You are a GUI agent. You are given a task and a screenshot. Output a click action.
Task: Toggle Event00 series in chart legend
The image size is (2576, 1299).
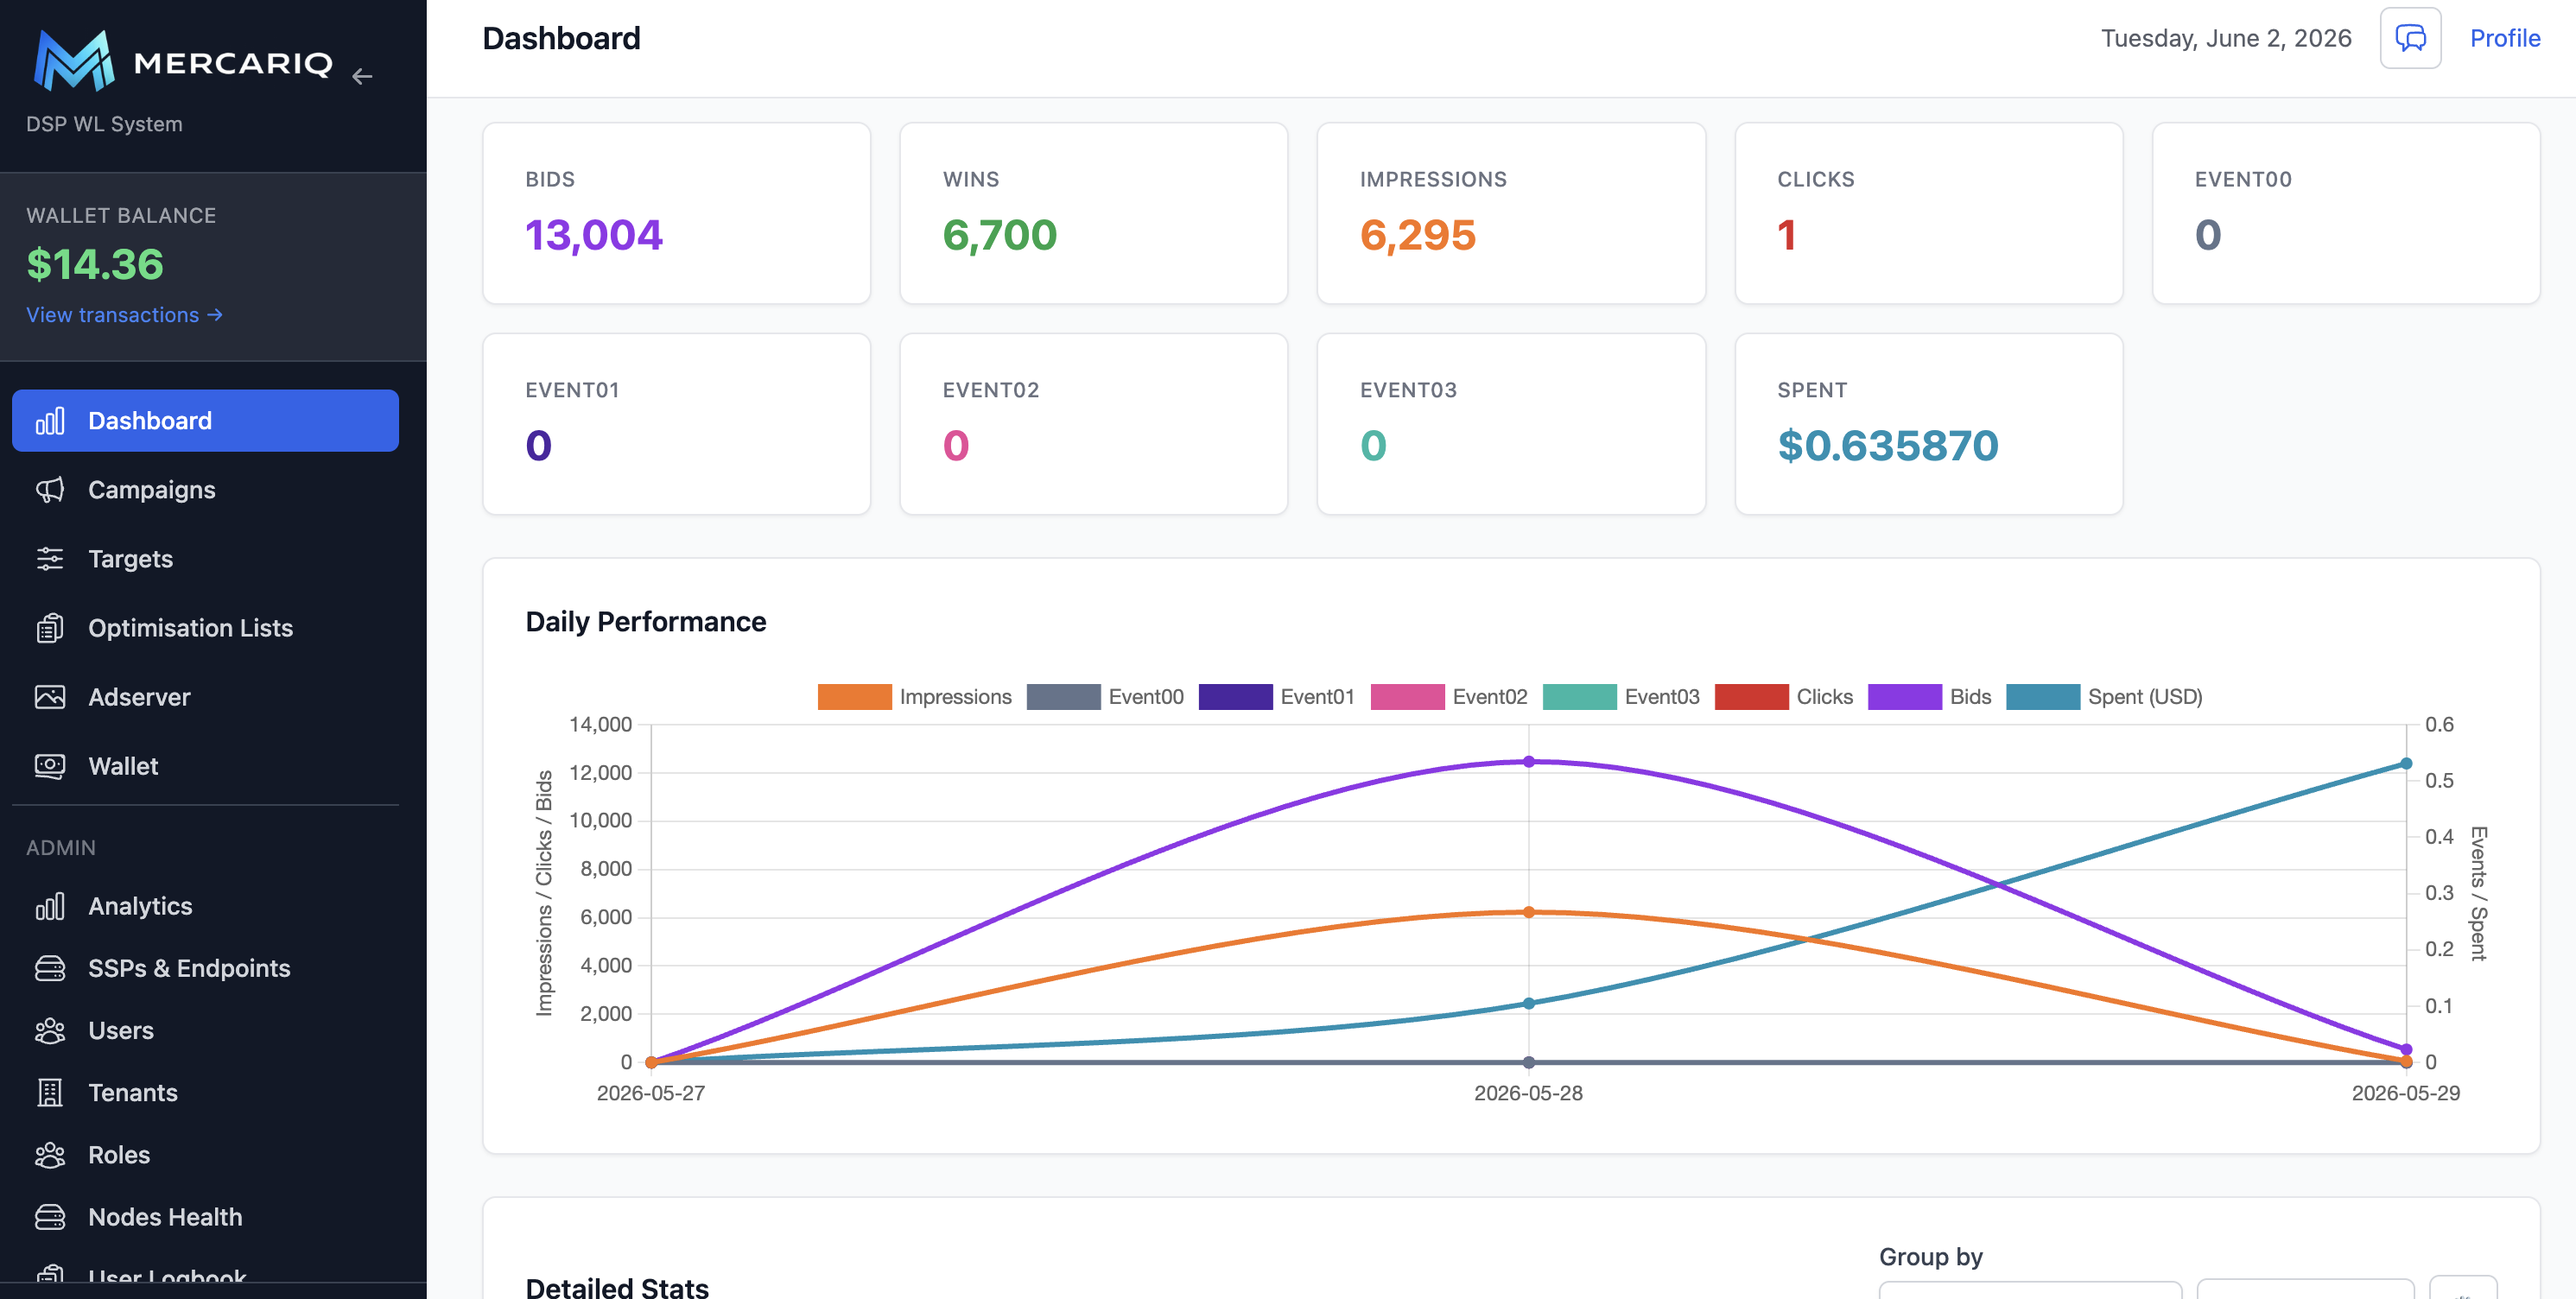tap(1105, 697)
